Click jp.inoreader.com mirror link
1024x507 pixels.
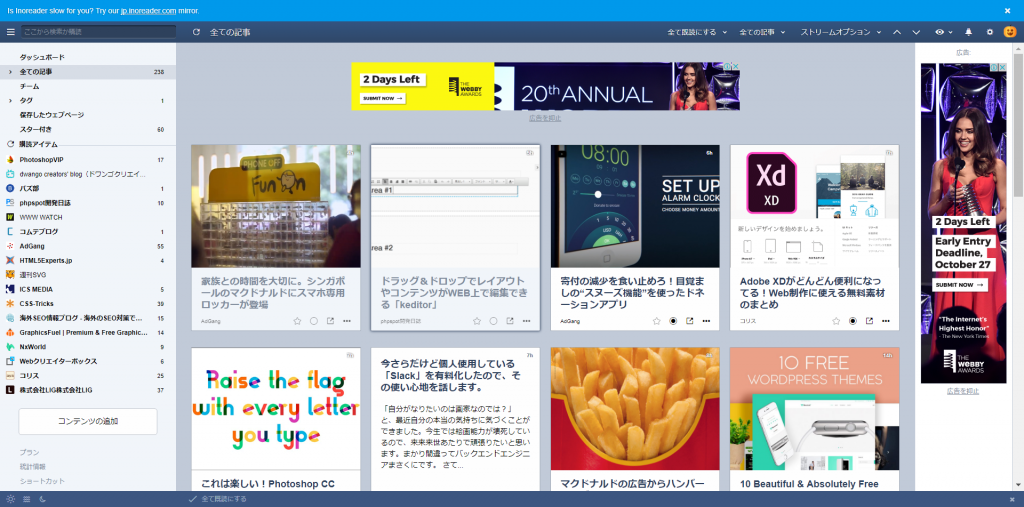tap(148, 11)
